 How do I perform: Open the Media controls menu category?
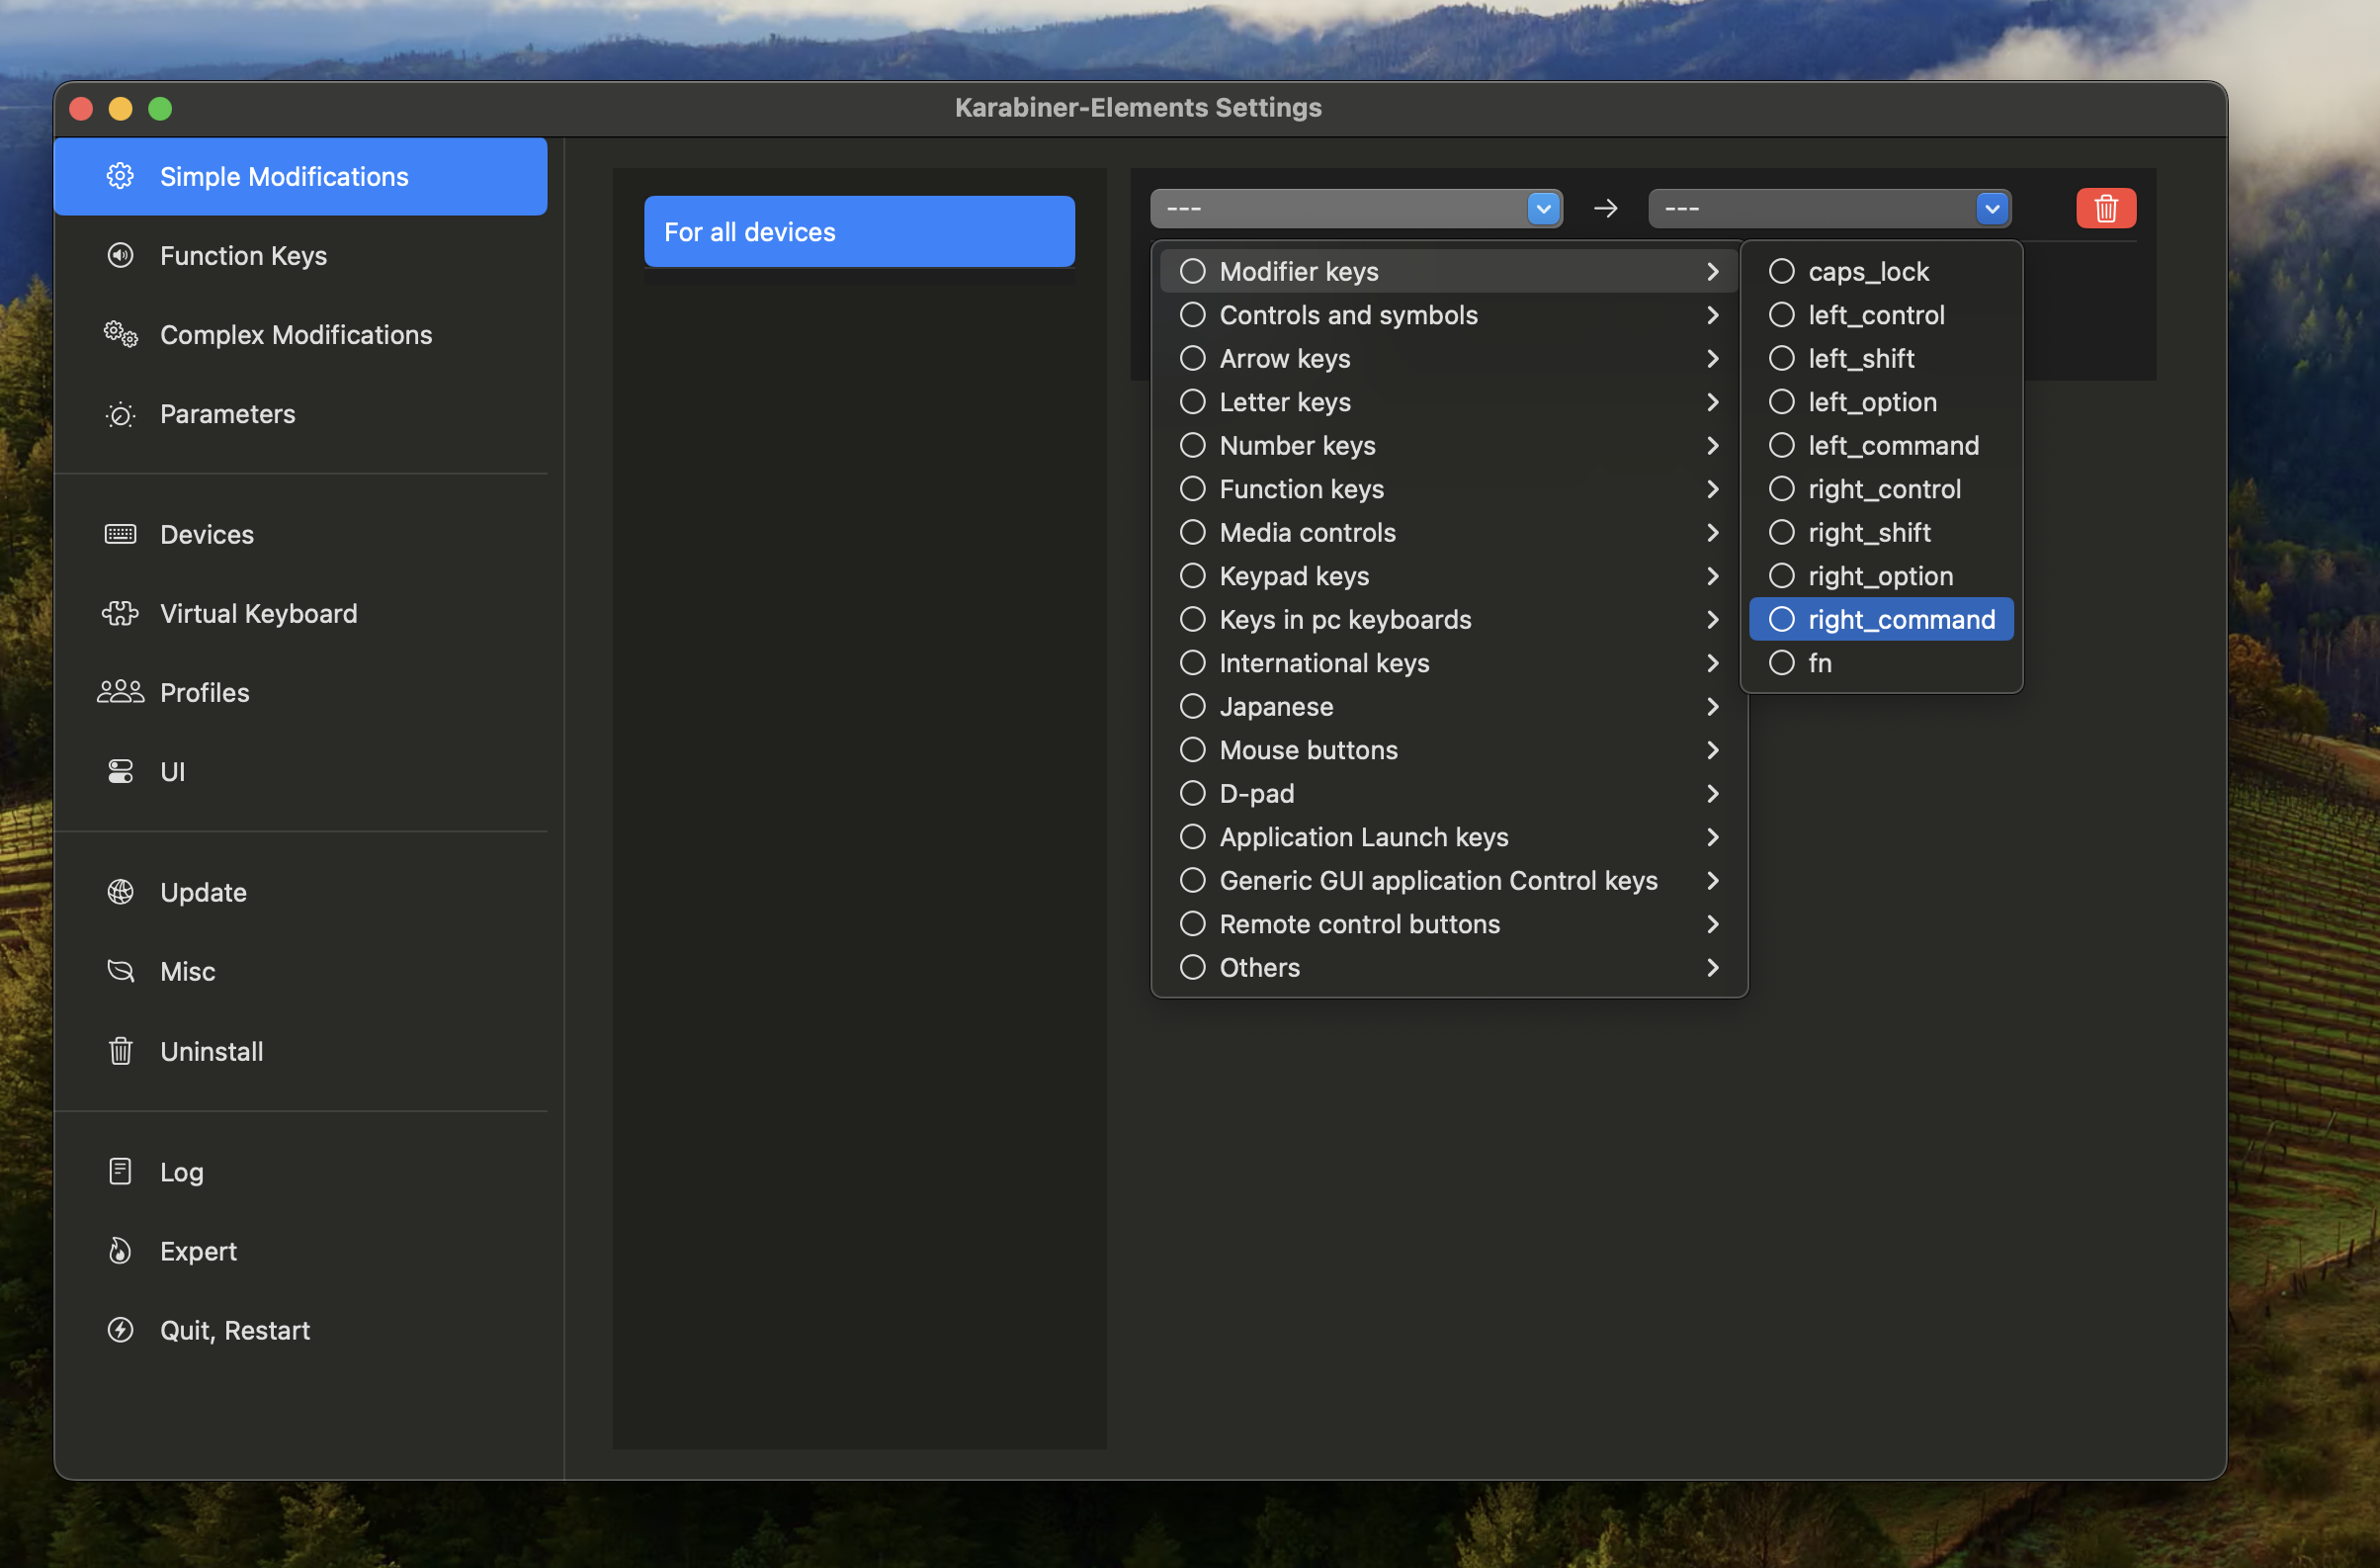[1306, 533]
